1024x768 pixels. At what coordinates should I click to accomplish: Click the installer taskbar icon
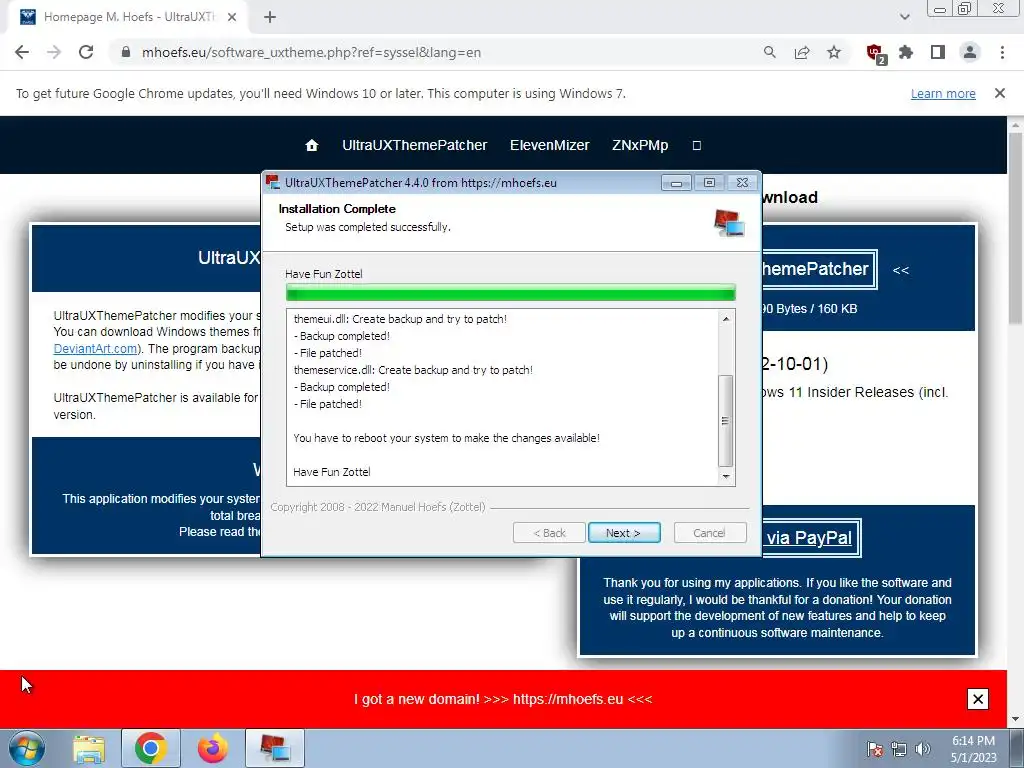(x=275, y=748)
